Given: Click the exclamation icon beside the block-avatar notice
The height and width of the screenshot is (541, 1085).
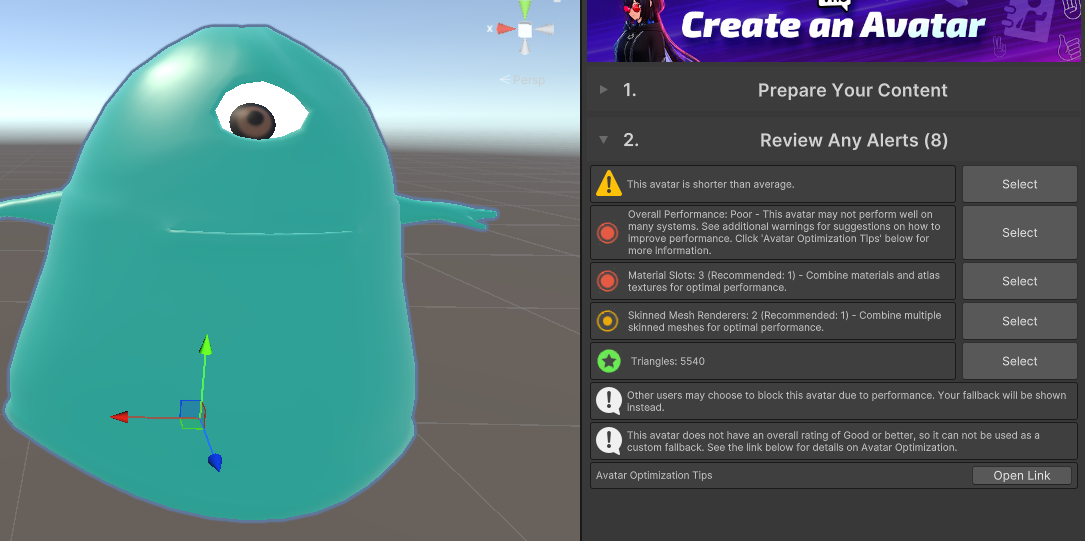Looking at the screenshot, I should [x=608, y=401].
